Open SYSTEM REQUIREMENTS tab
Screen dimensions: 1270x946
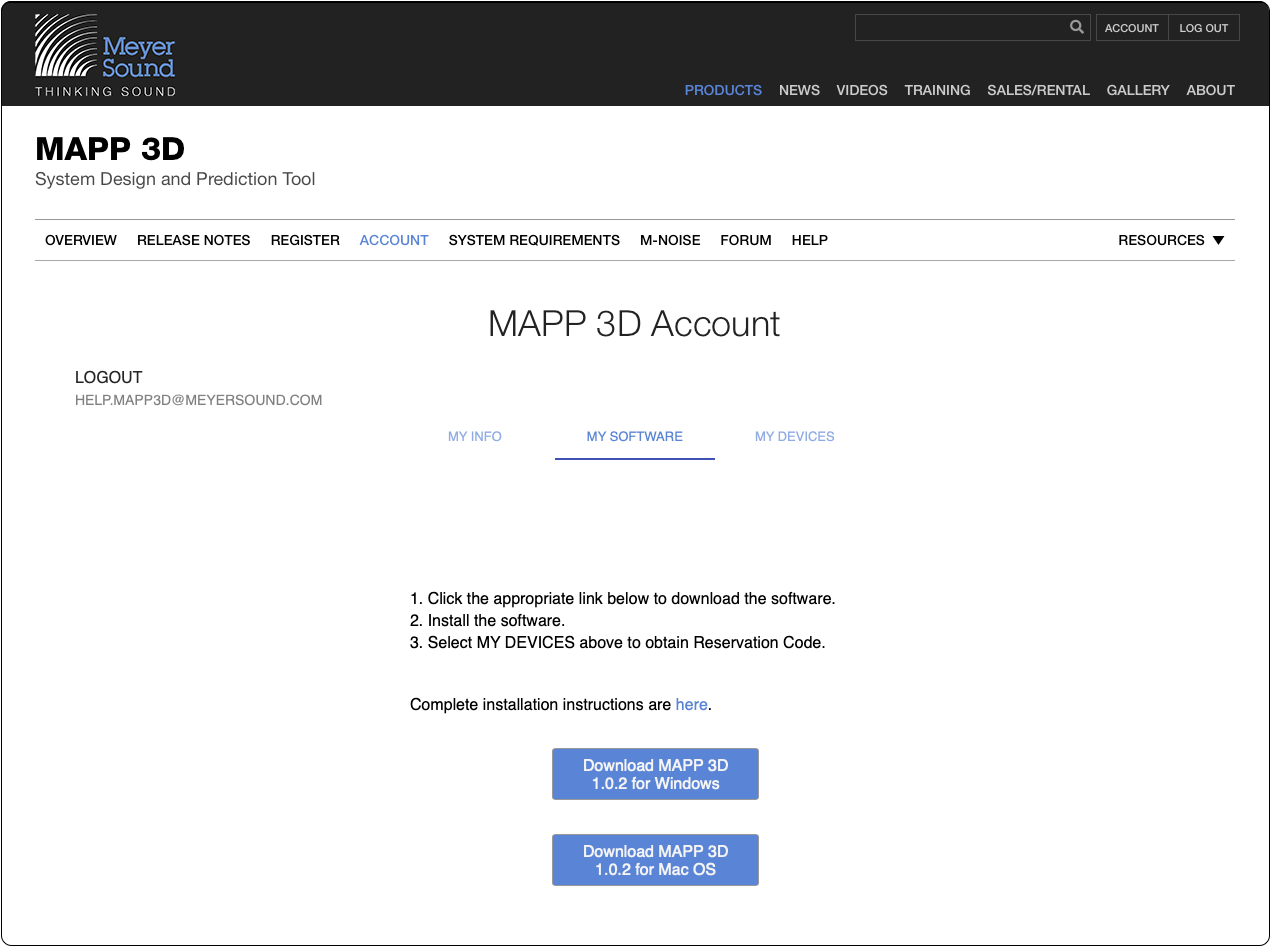pyautogui.click(x=534, y=240)
